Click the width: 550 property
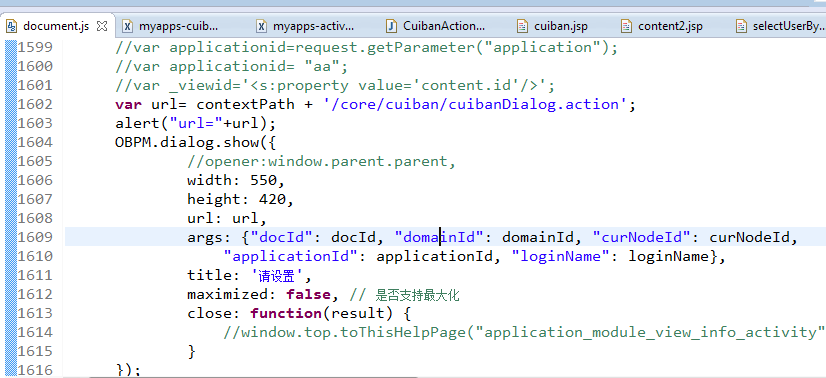 [236, 180]
